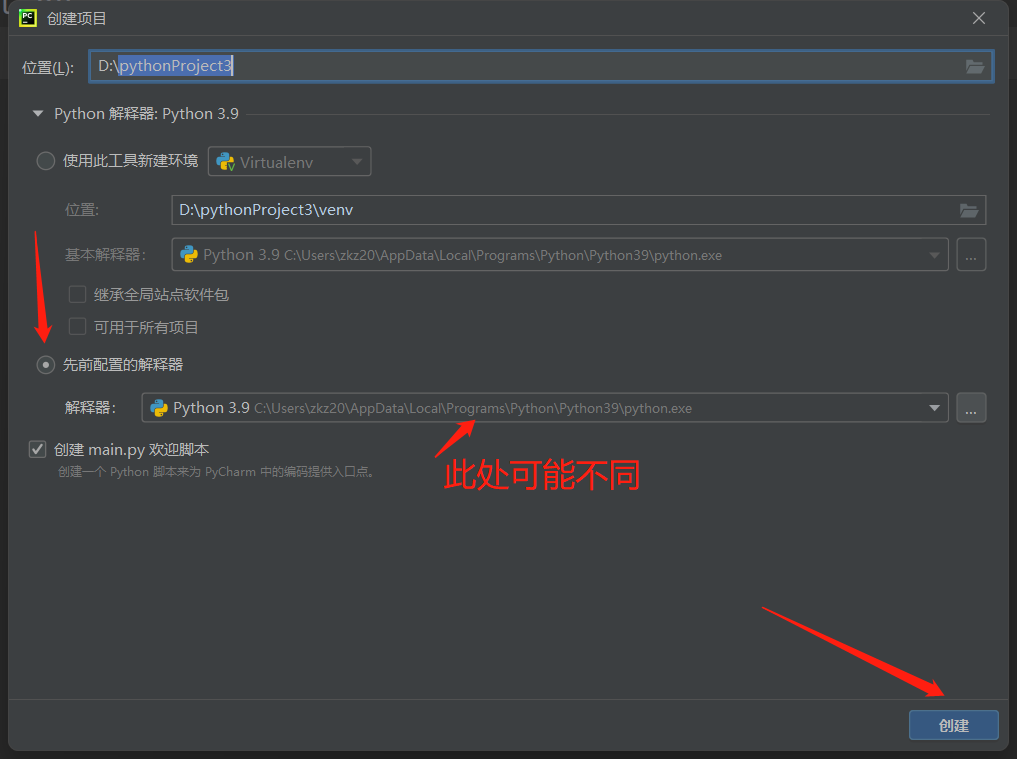Click the 创建 button
1017x759 pixels.
(953, 725)
